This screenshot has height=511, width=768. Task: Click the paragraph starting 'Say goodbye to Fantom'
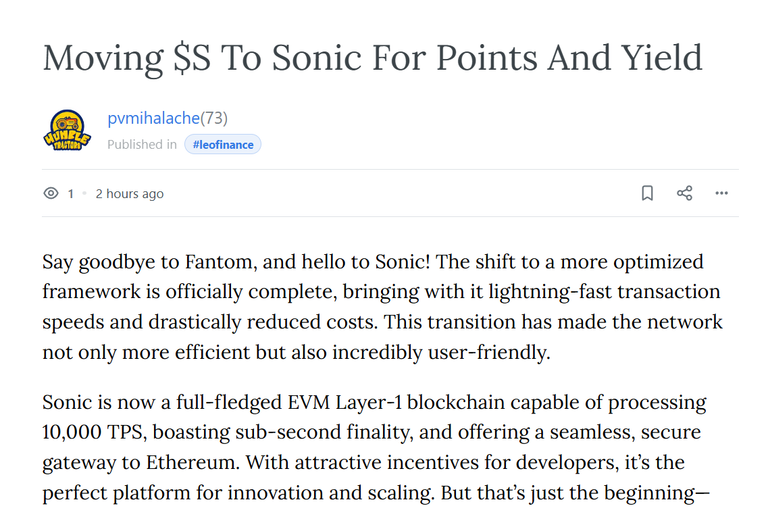(x=383, y=307)
